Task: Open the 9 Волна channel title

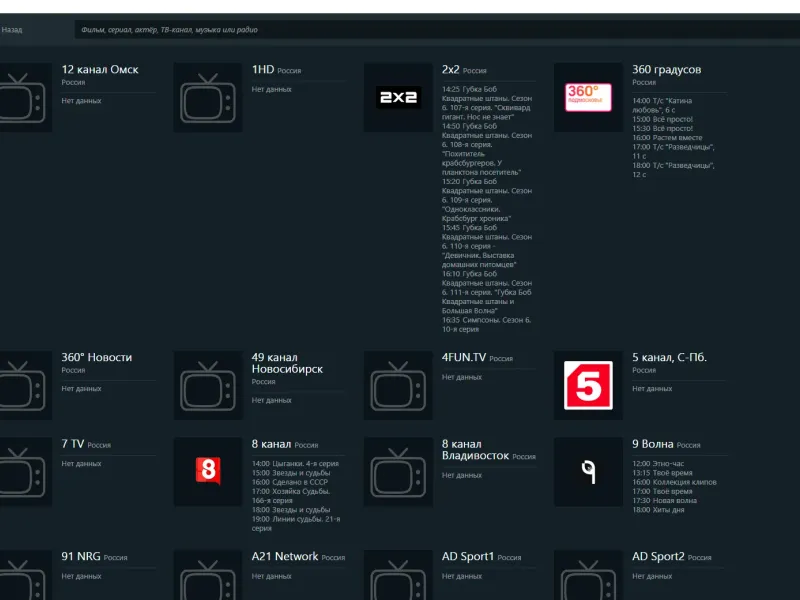Action: click(653, 444)
